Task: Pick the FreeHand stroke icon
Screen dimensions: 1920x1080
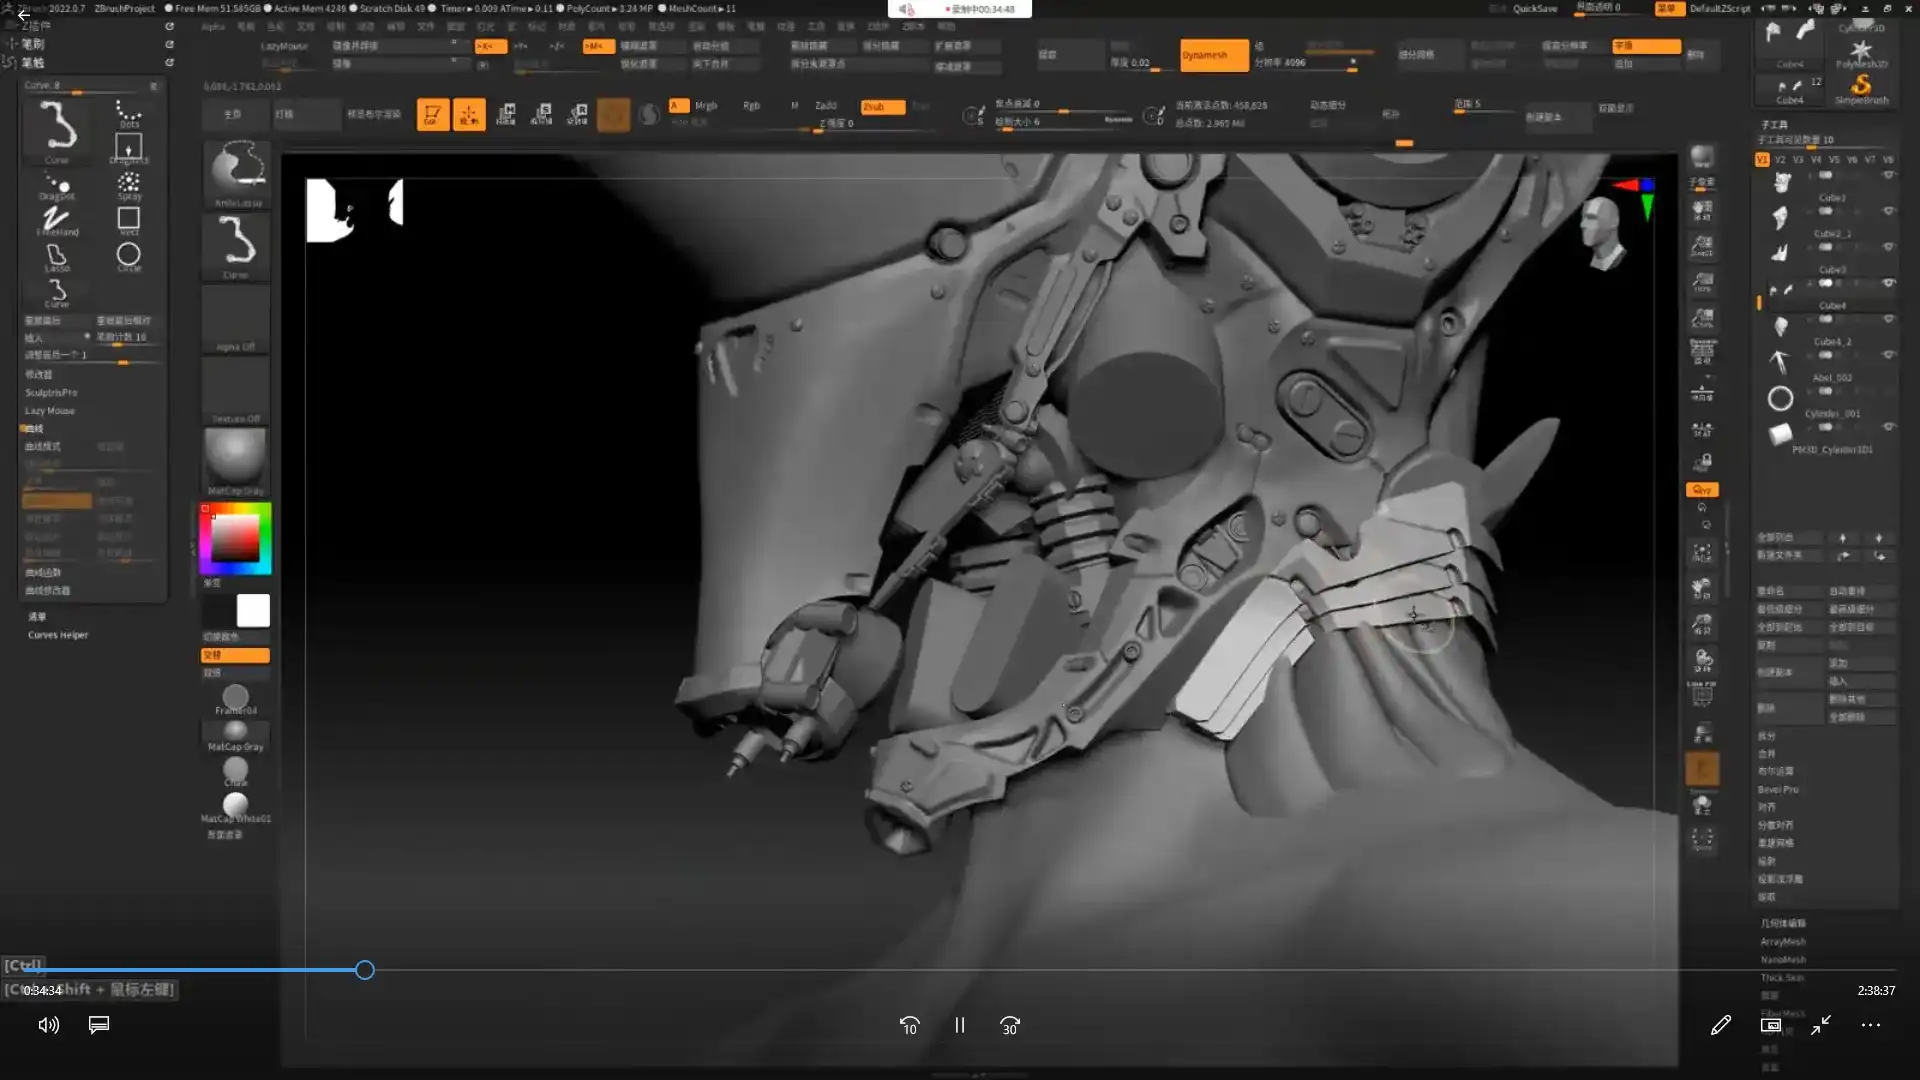Action: point(56,220)
